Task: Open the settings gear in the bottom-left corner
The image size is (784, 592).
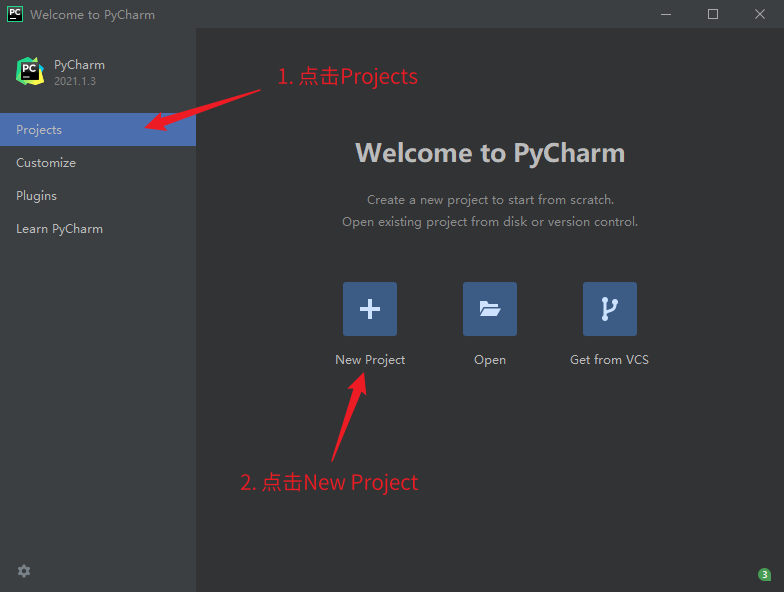Action: (24, 571)
